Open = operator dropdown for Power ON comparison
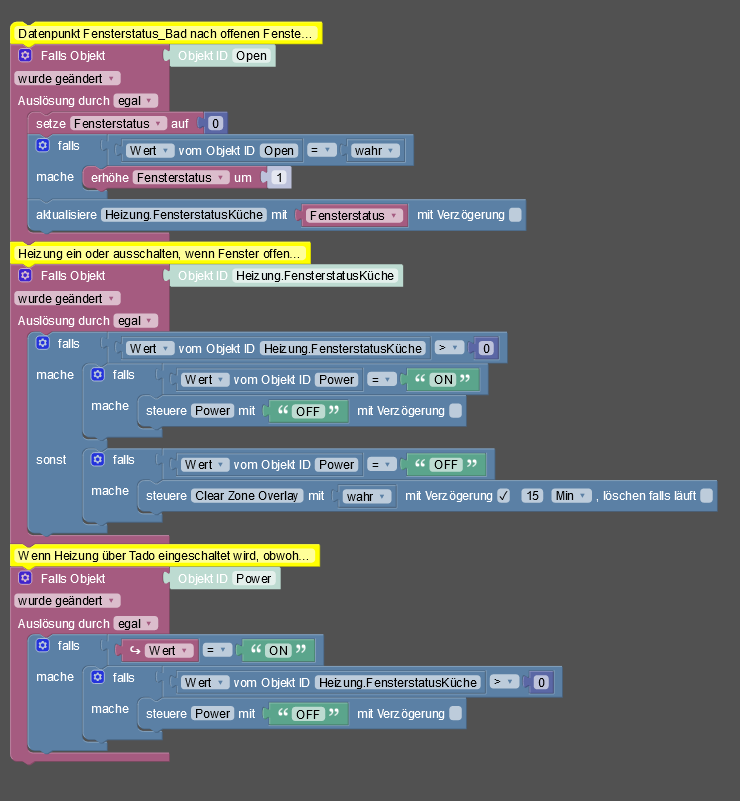 [x=381, y=380]
